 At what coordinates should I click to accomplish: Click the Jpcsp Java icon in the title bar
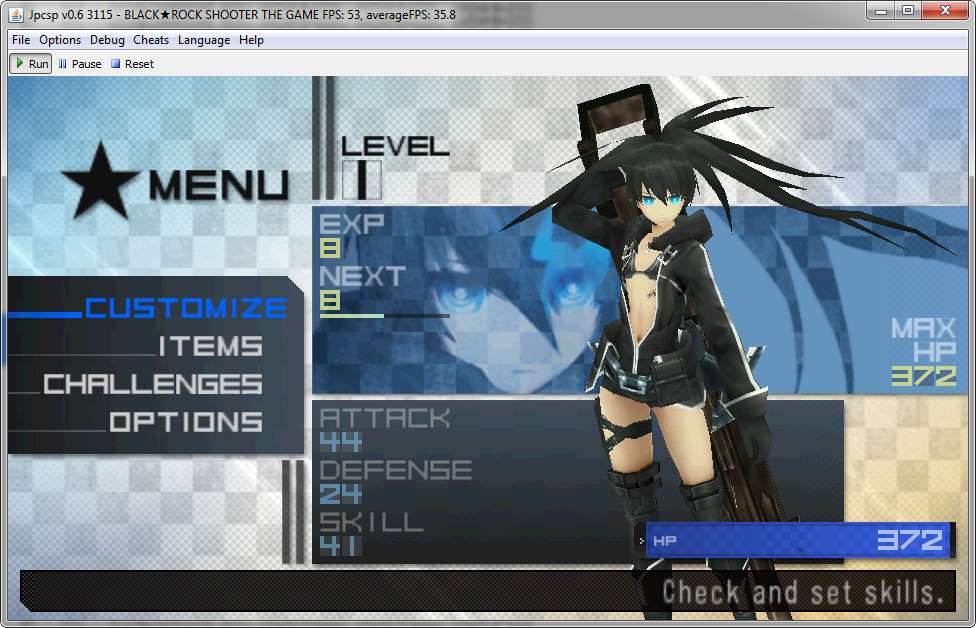pos(16,14)
